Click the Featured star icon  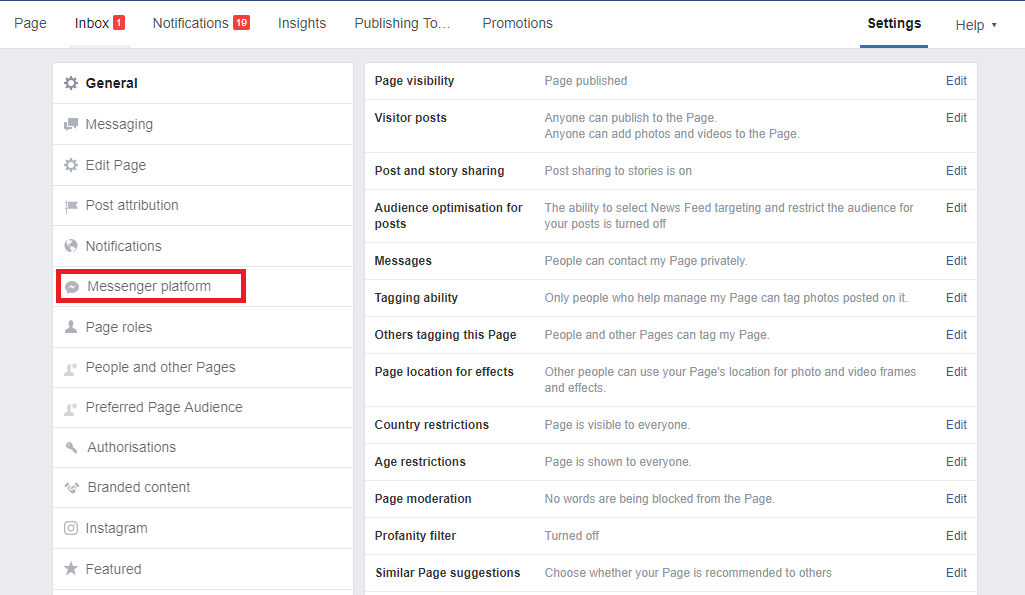pos(71,569)
